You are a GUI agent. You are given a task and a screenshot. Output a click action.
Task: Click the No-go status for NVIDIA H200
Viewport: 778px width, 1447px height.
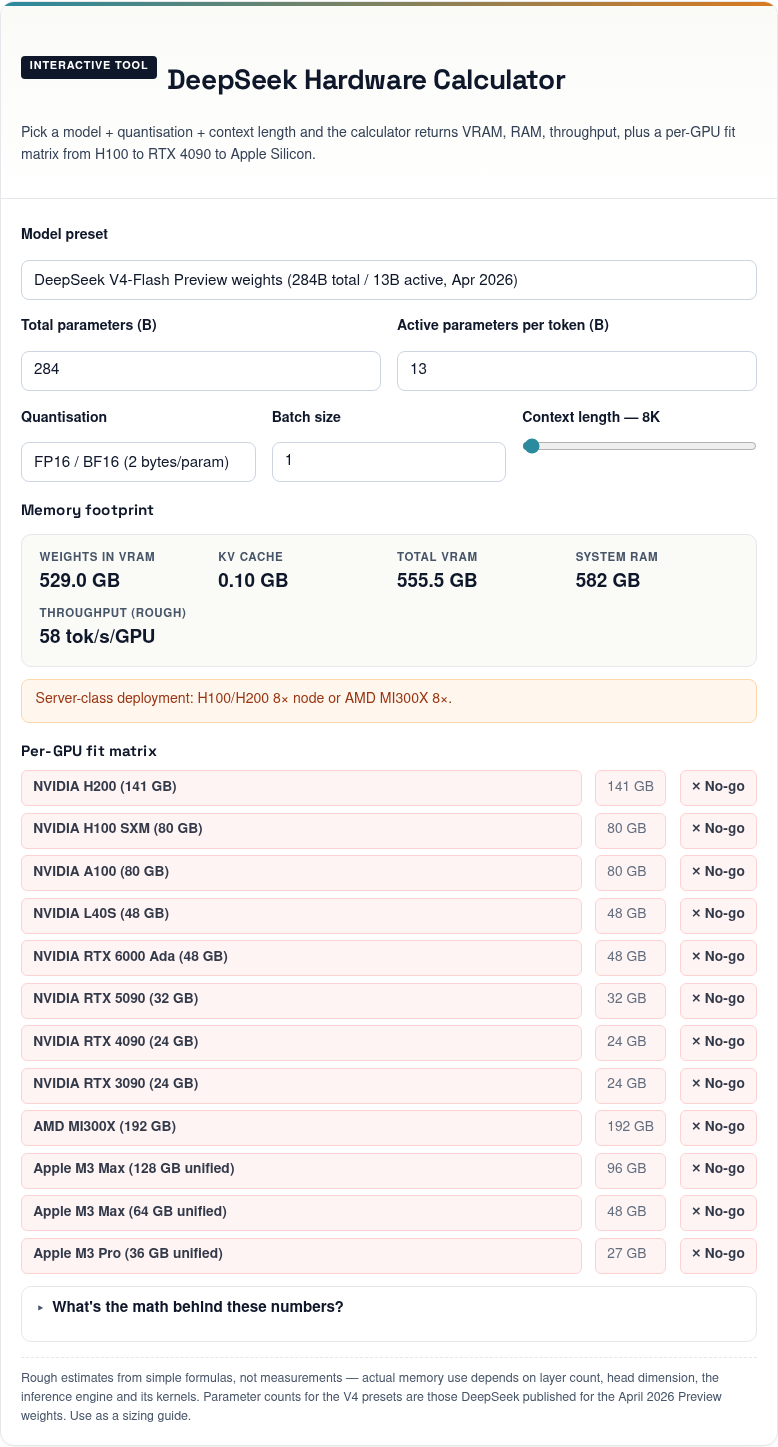[x=718, y=787]
